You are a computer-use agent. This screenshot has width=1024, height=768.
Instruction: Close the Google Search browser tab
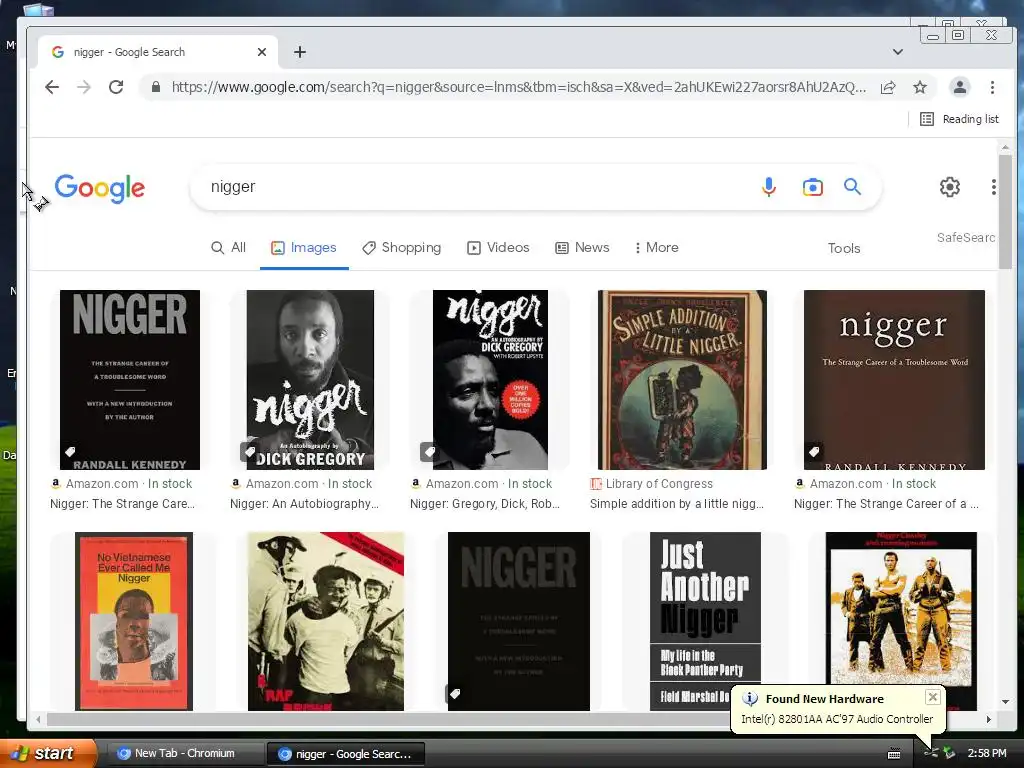pyautogui.click(x=262, y=52)
